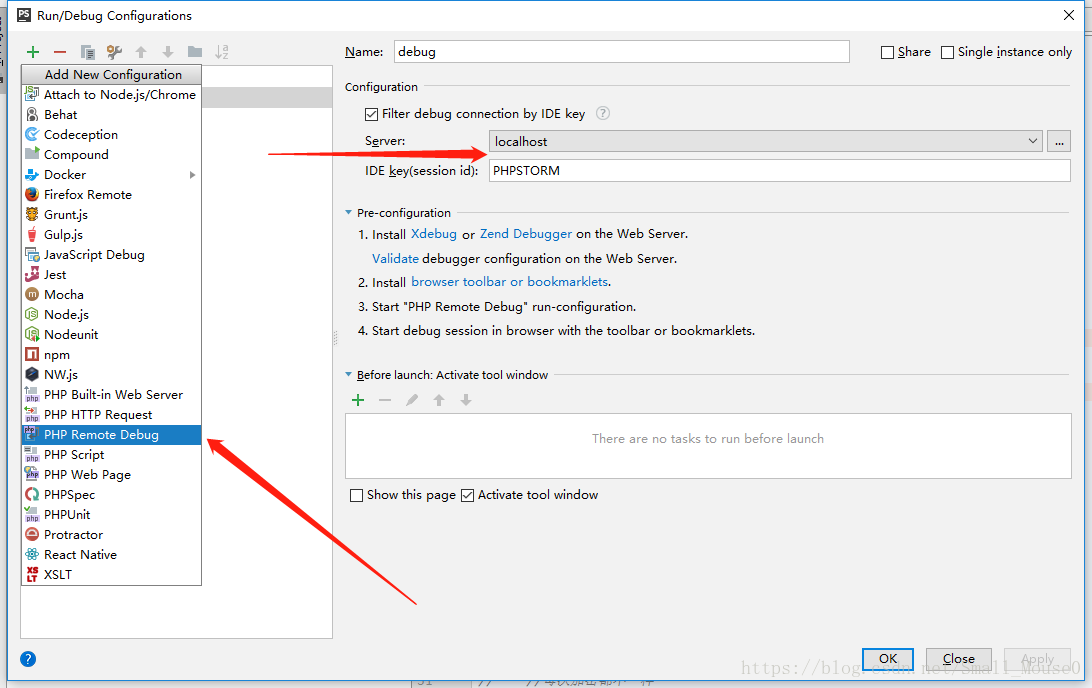Choose PHP Web Page configuration type
The image size is (1092, 688).
tap(111, 475)
